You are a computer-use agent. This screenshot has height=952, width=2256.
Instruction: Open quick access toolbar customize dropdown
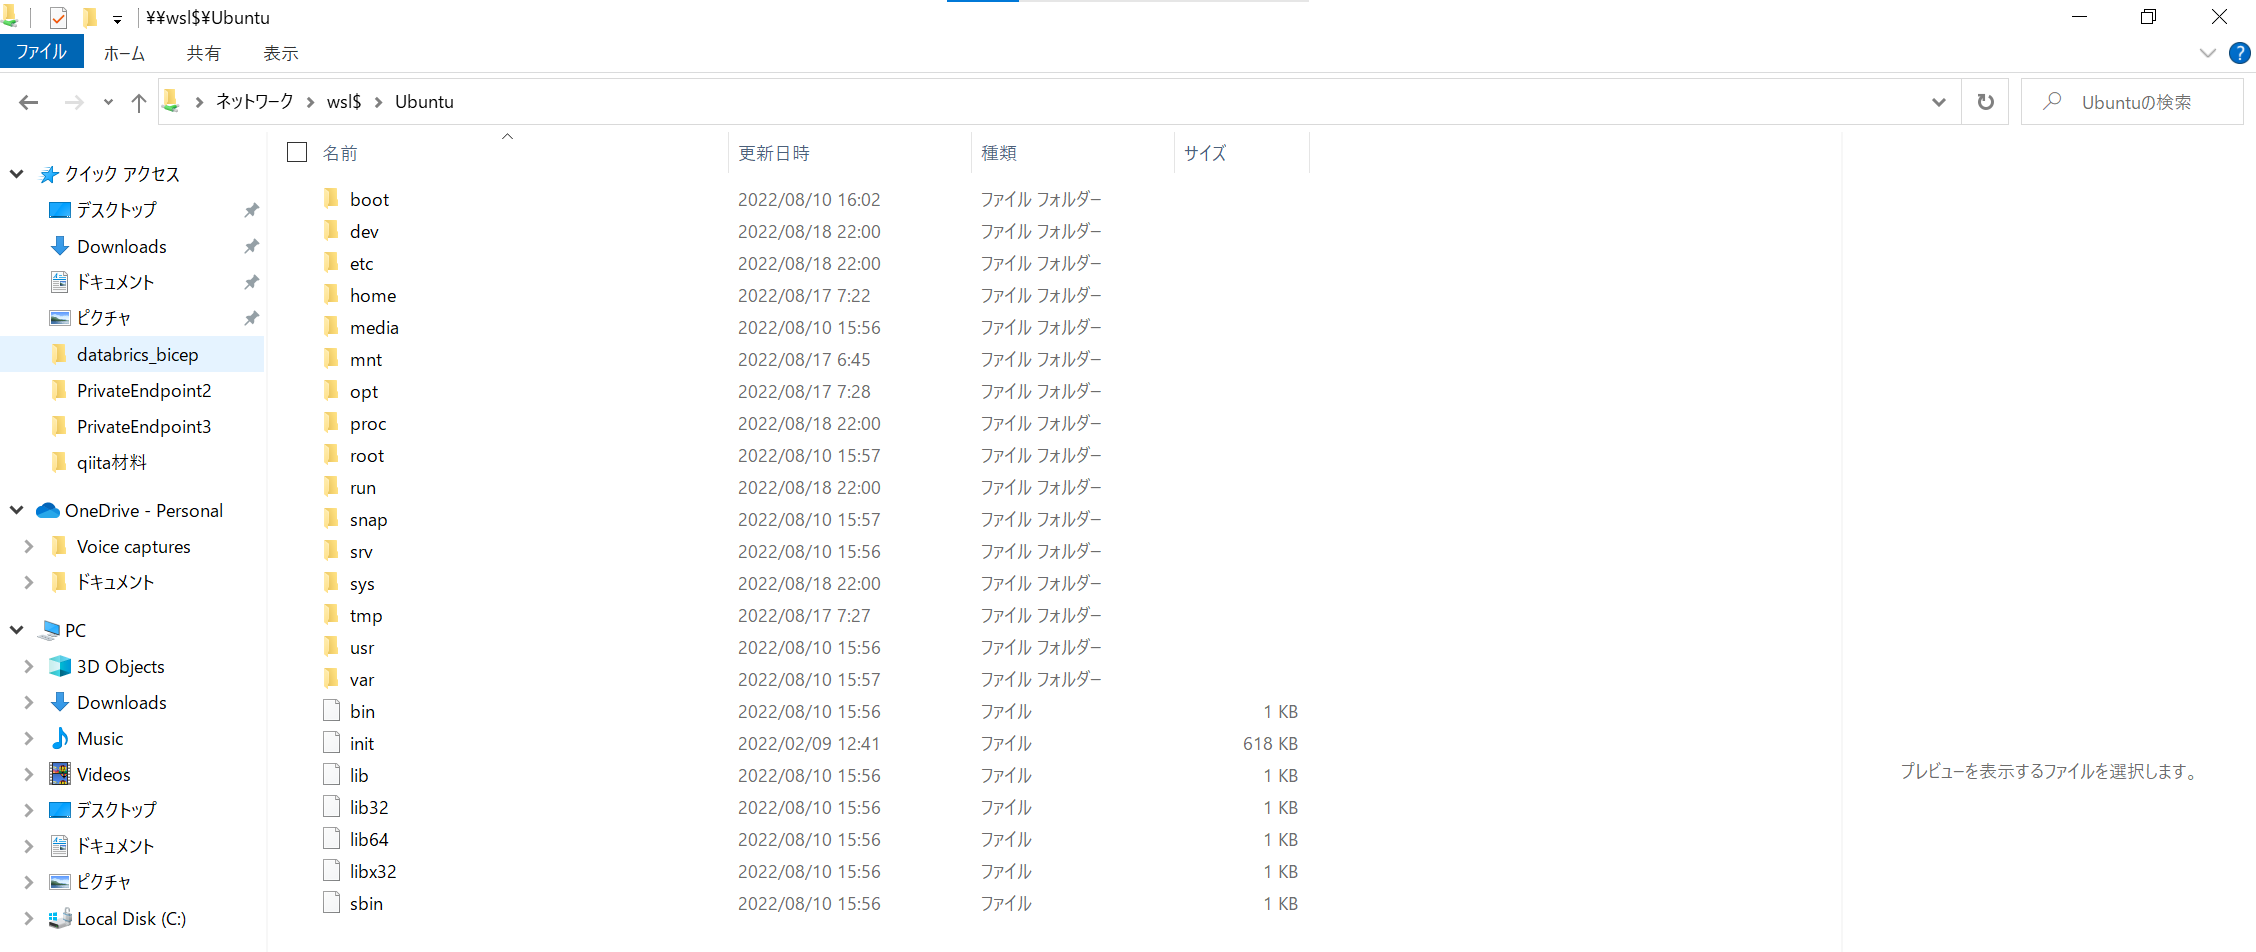click(117, 19)
